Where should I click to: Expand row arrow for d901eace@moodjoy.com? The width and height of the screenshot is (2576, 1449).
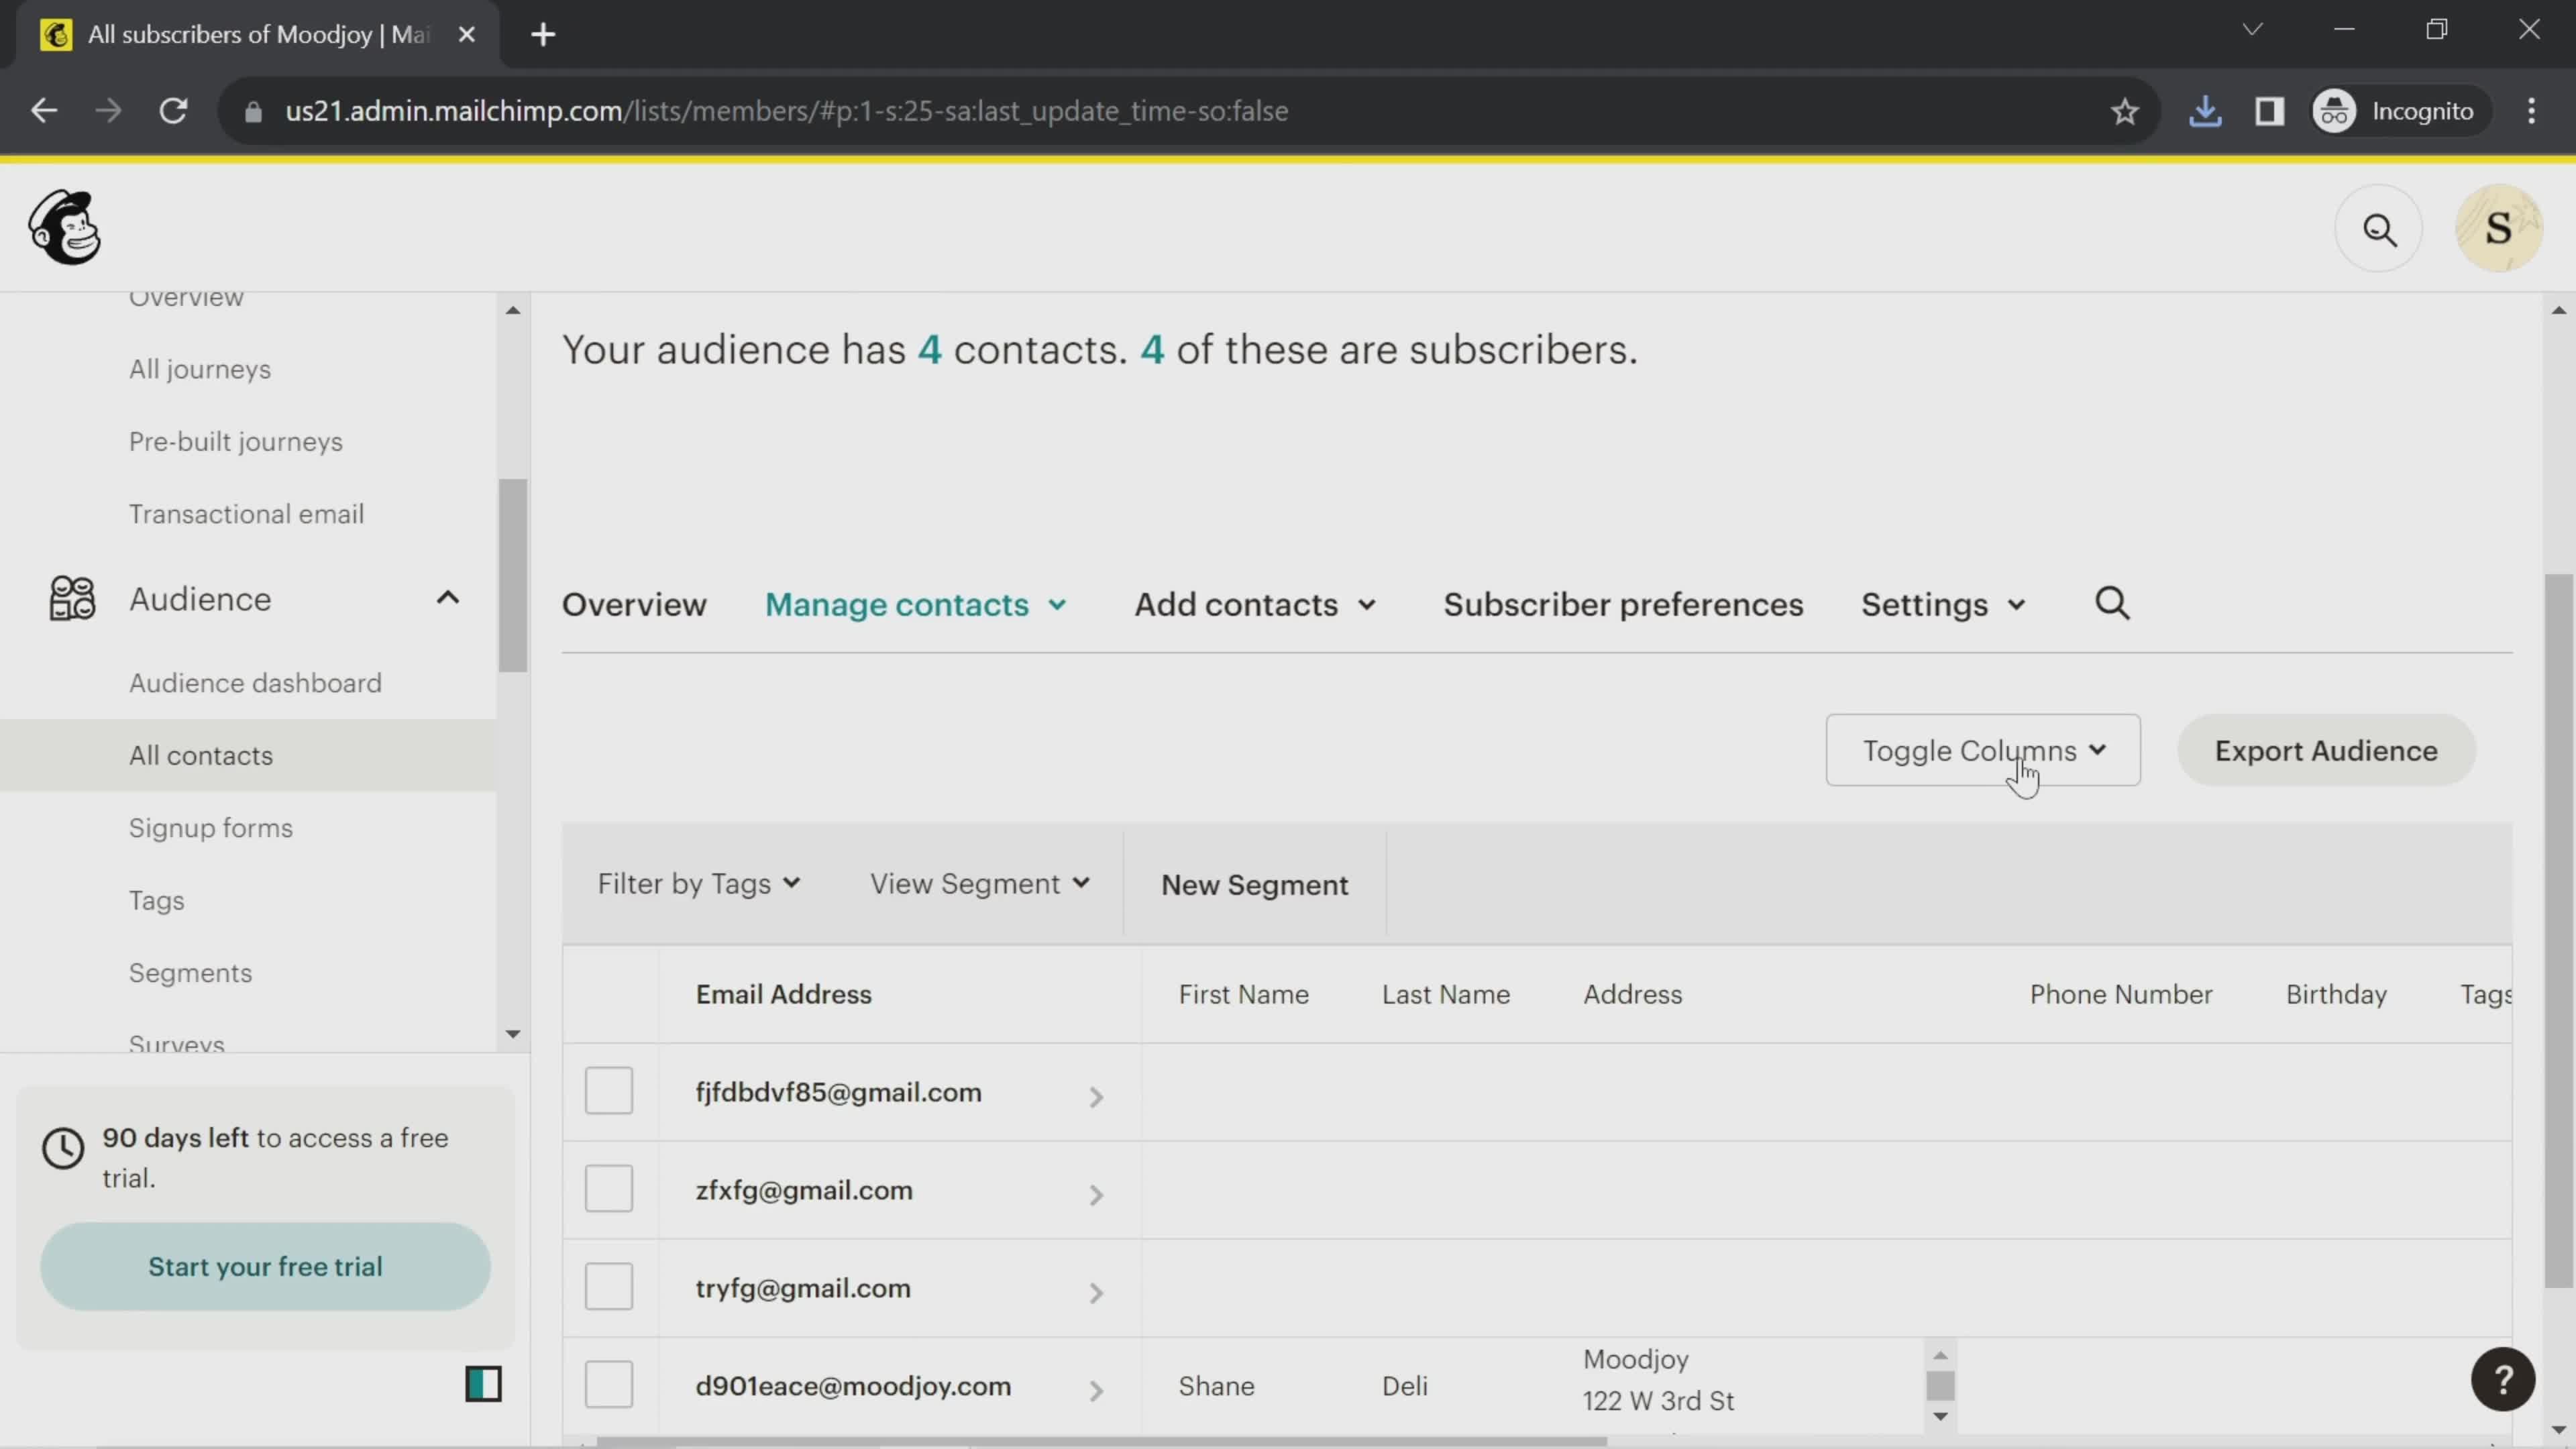point(1096,1392)
